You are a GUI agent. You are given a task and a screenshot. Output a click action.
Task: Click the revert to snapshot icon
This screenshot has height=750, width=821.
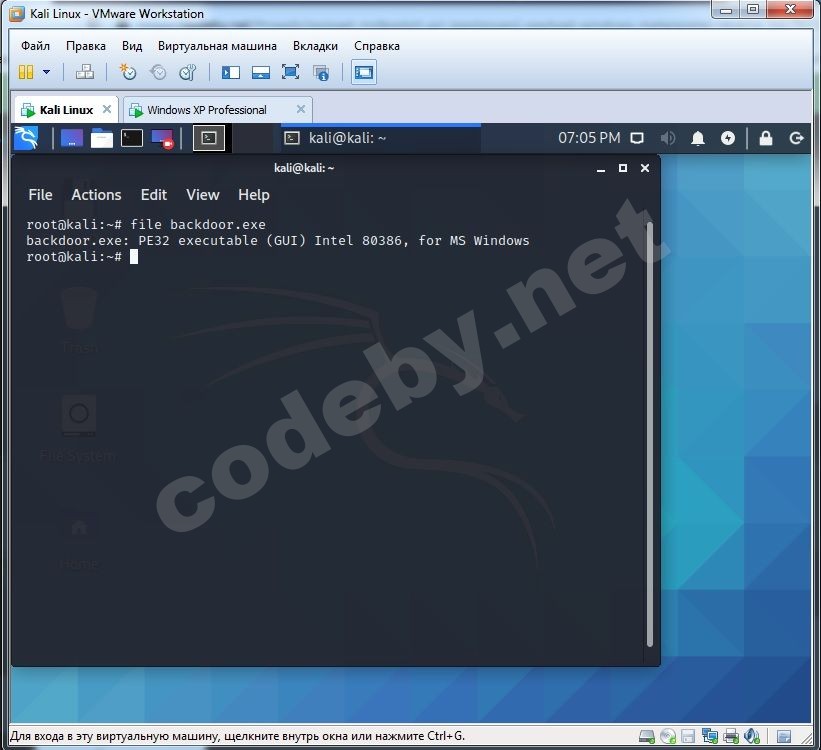(x=158, y=72)
